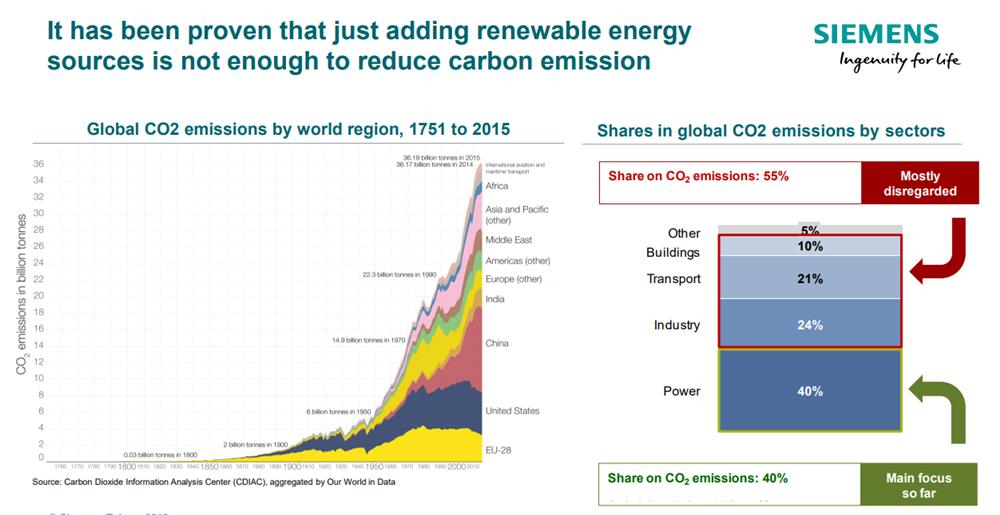The height and width of the screenshot is (515, 1000).
Task: Select the Buildings 10% bar segment
Action: 810,246
